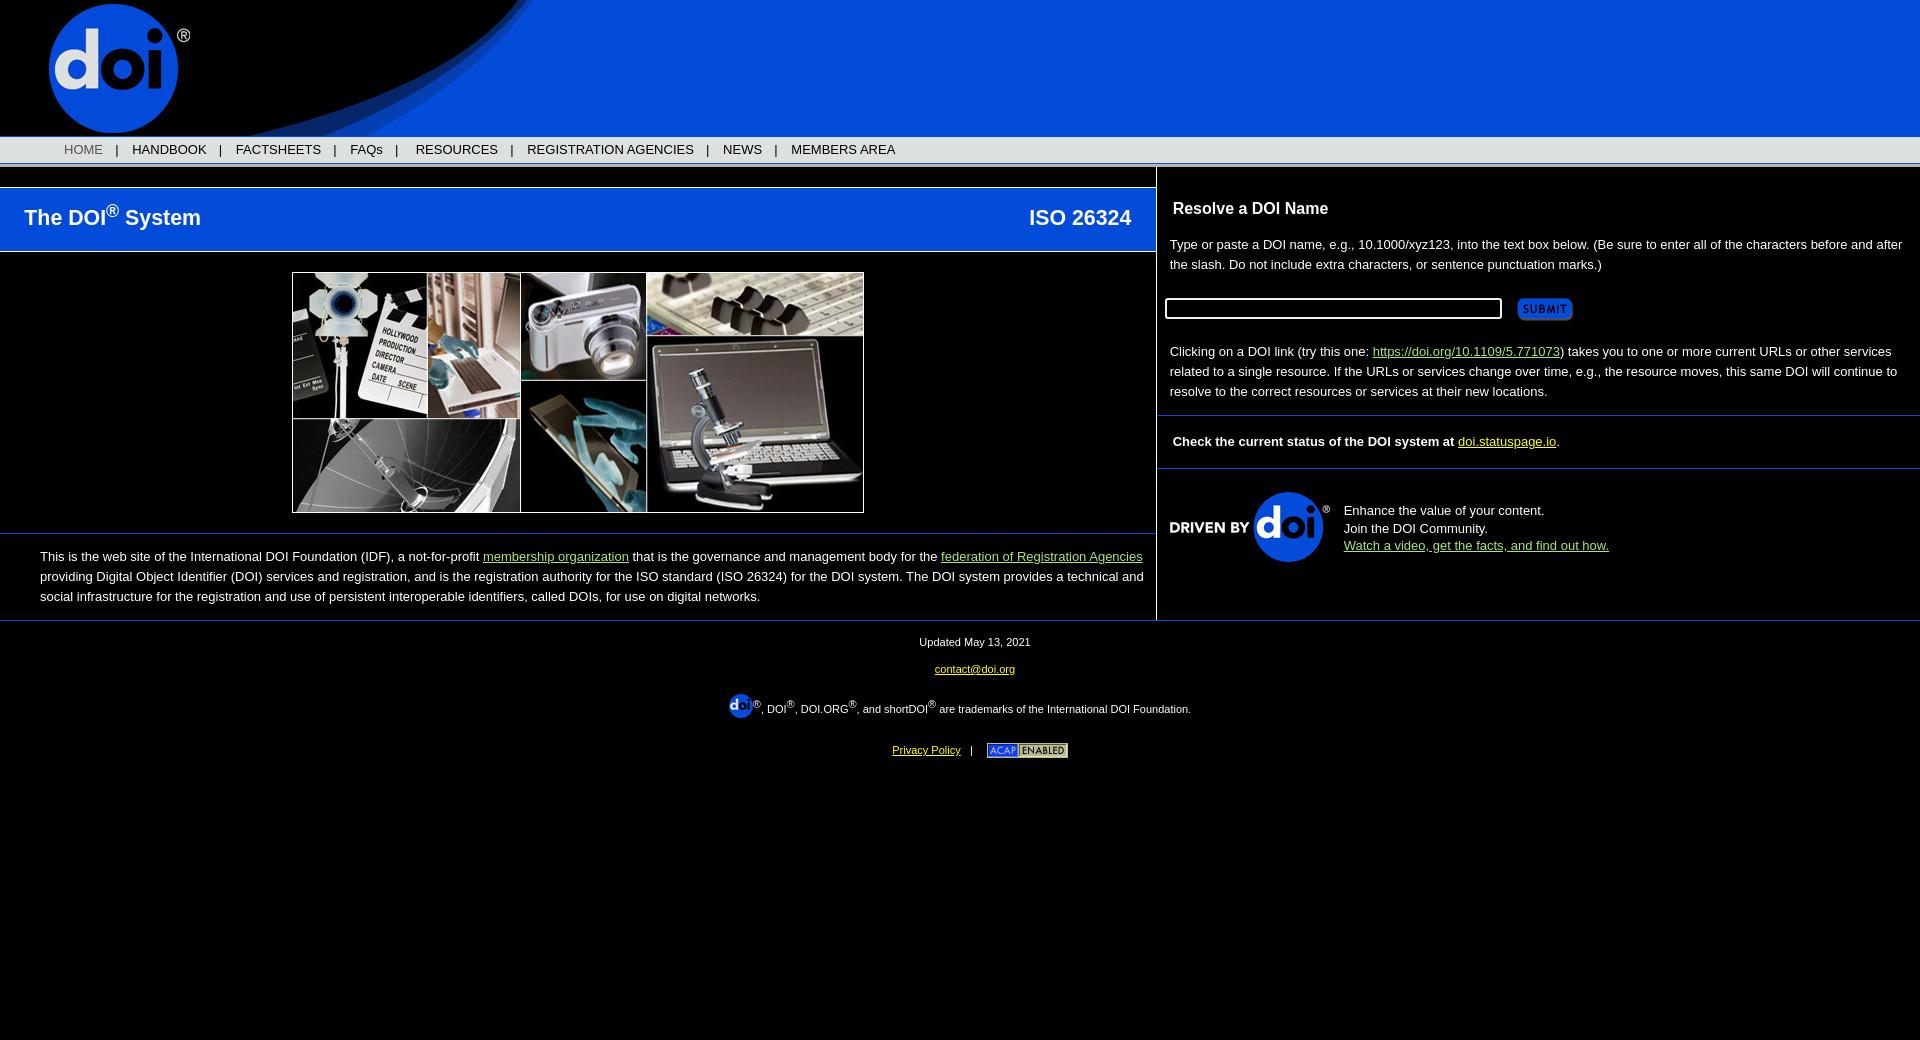Viewport: 1920px width, 1040px height.
Task: Click The DOI System heading
Action: [x=112, y=217]
